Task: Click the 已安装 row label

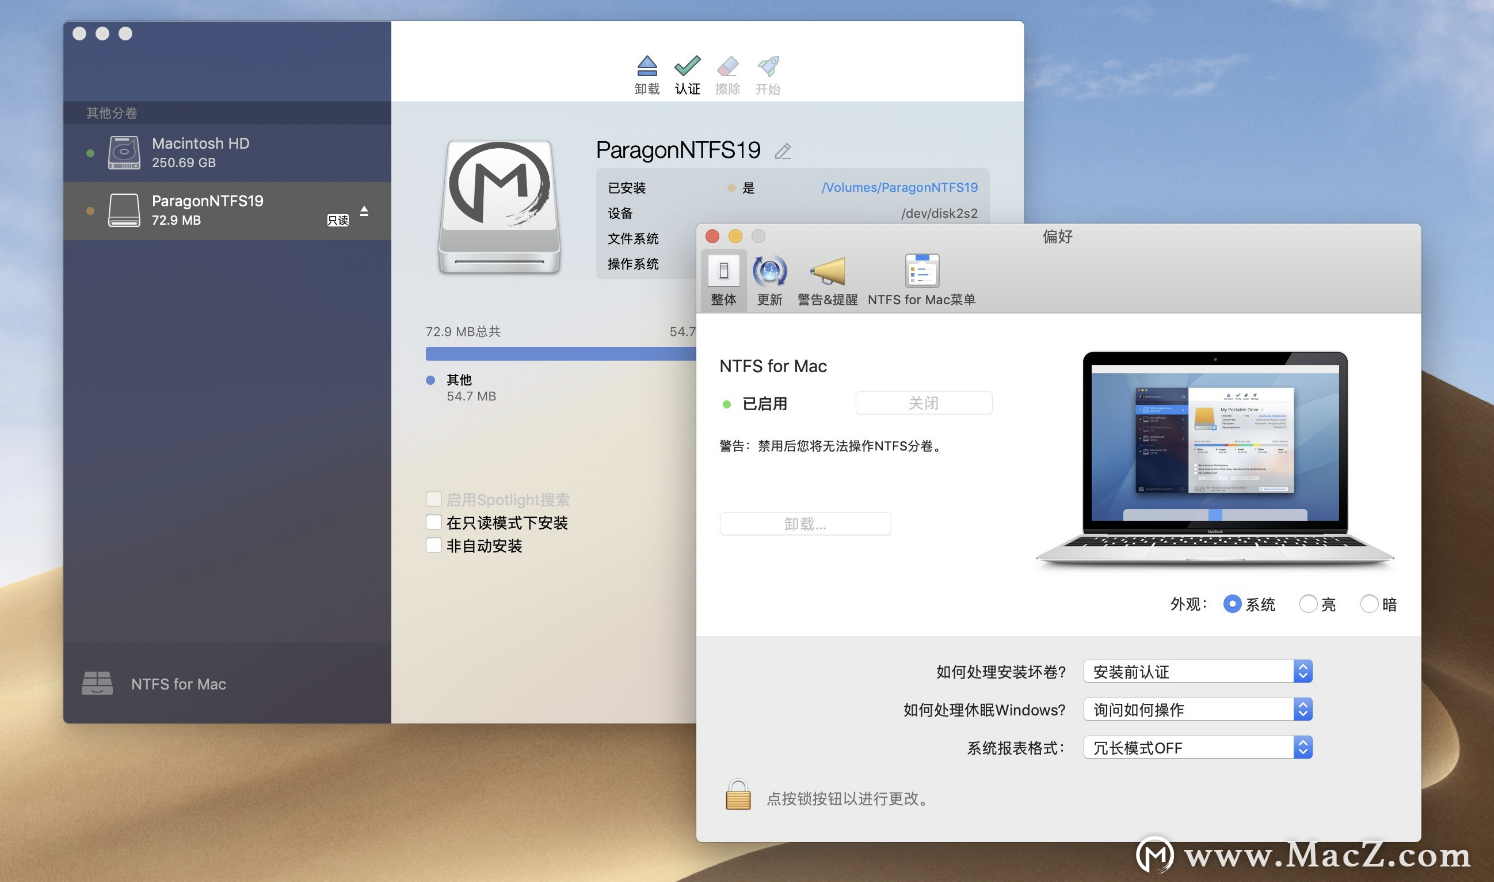Action: coord(627,188)
